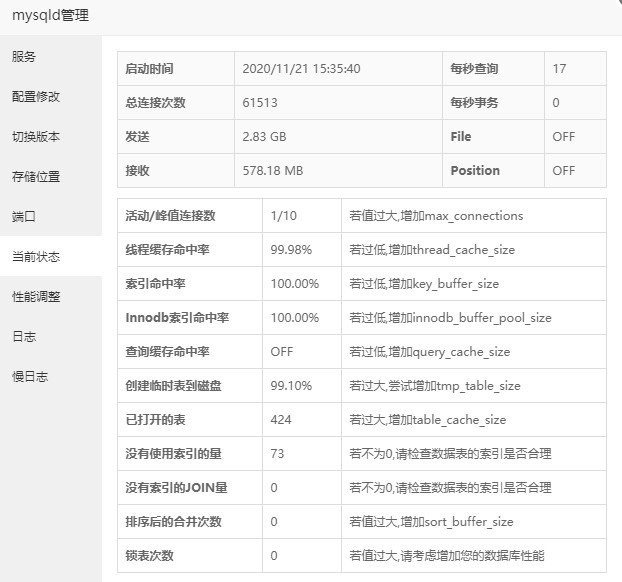Click the thread_cache_size hint text
The image size is (622, 582).
432,250
